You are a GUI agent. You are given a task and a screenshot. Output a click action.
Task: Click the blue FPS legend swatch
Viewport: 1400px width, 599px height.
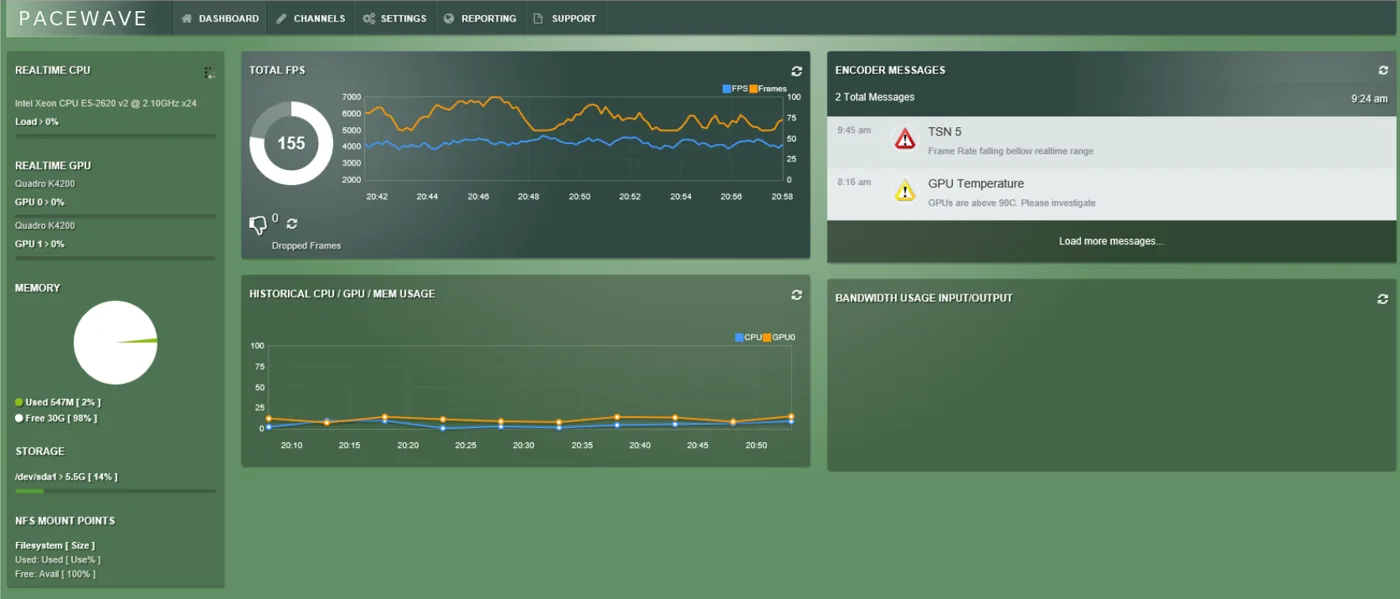(727, 89)
